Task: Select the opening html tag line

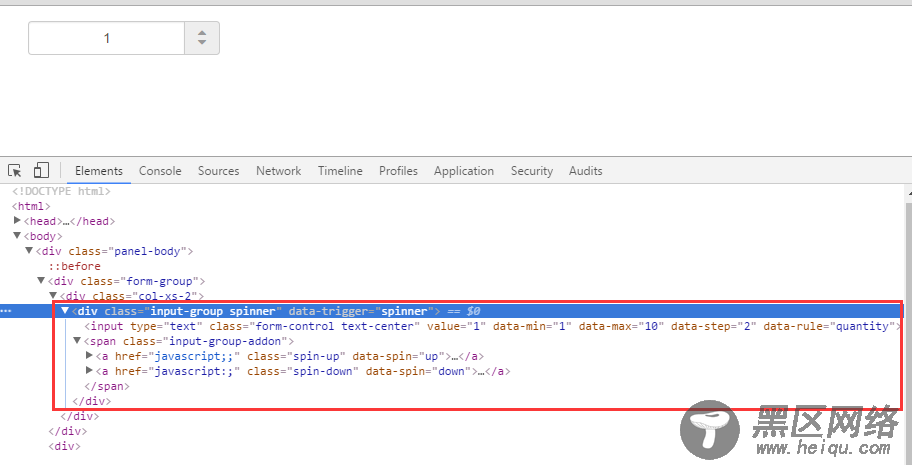Action: (31, 206)
